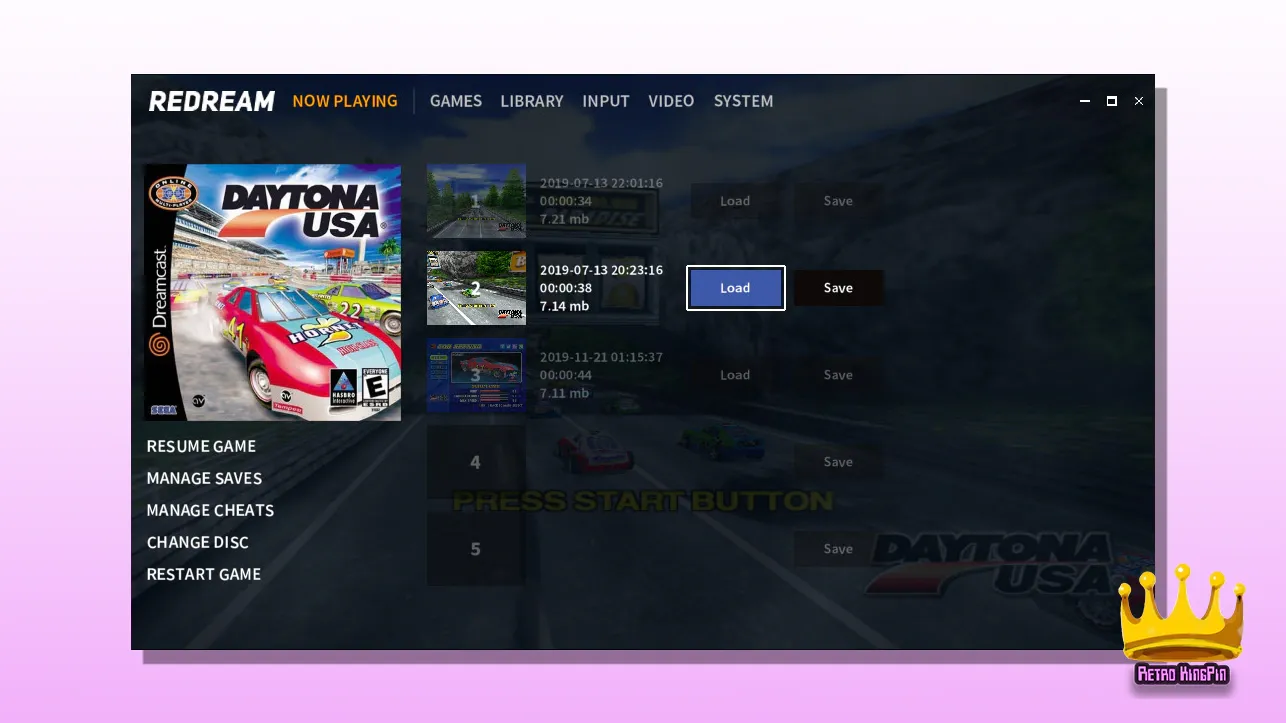Save to empty slot 5

coord(838,549)
